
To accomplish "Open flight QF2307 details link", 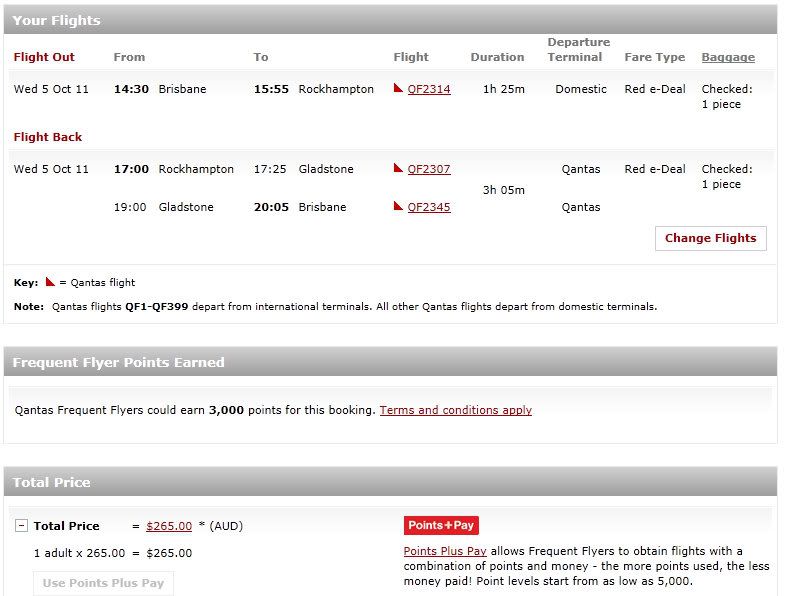I will tap(429, 169).
